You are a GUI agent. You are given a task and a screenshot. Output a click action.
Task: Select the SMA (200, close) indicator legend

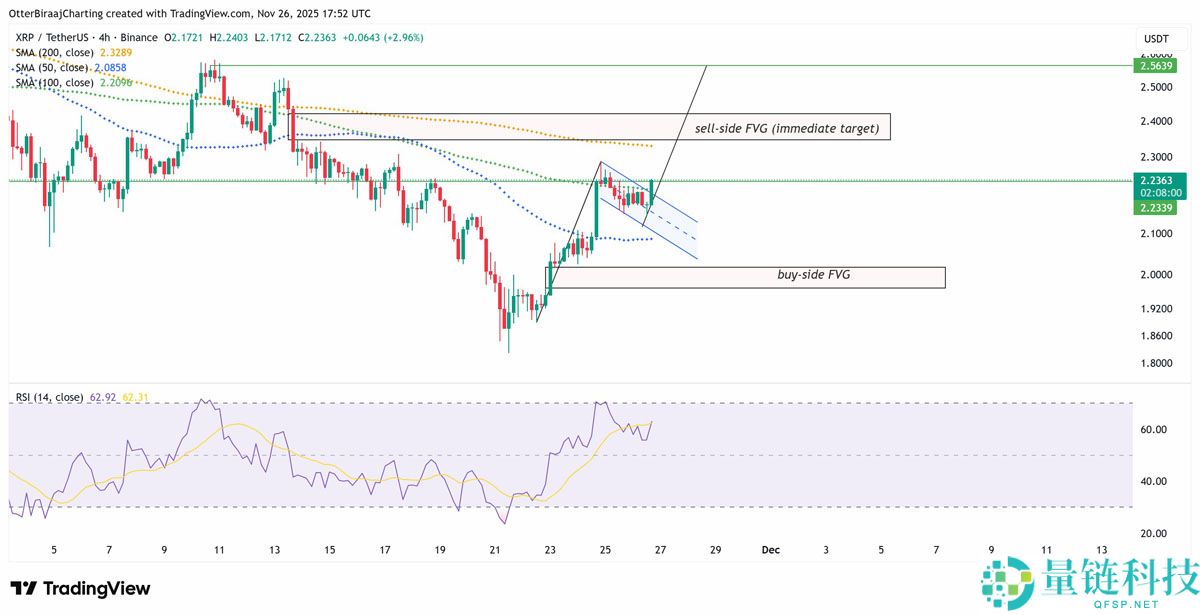(56, 52)
